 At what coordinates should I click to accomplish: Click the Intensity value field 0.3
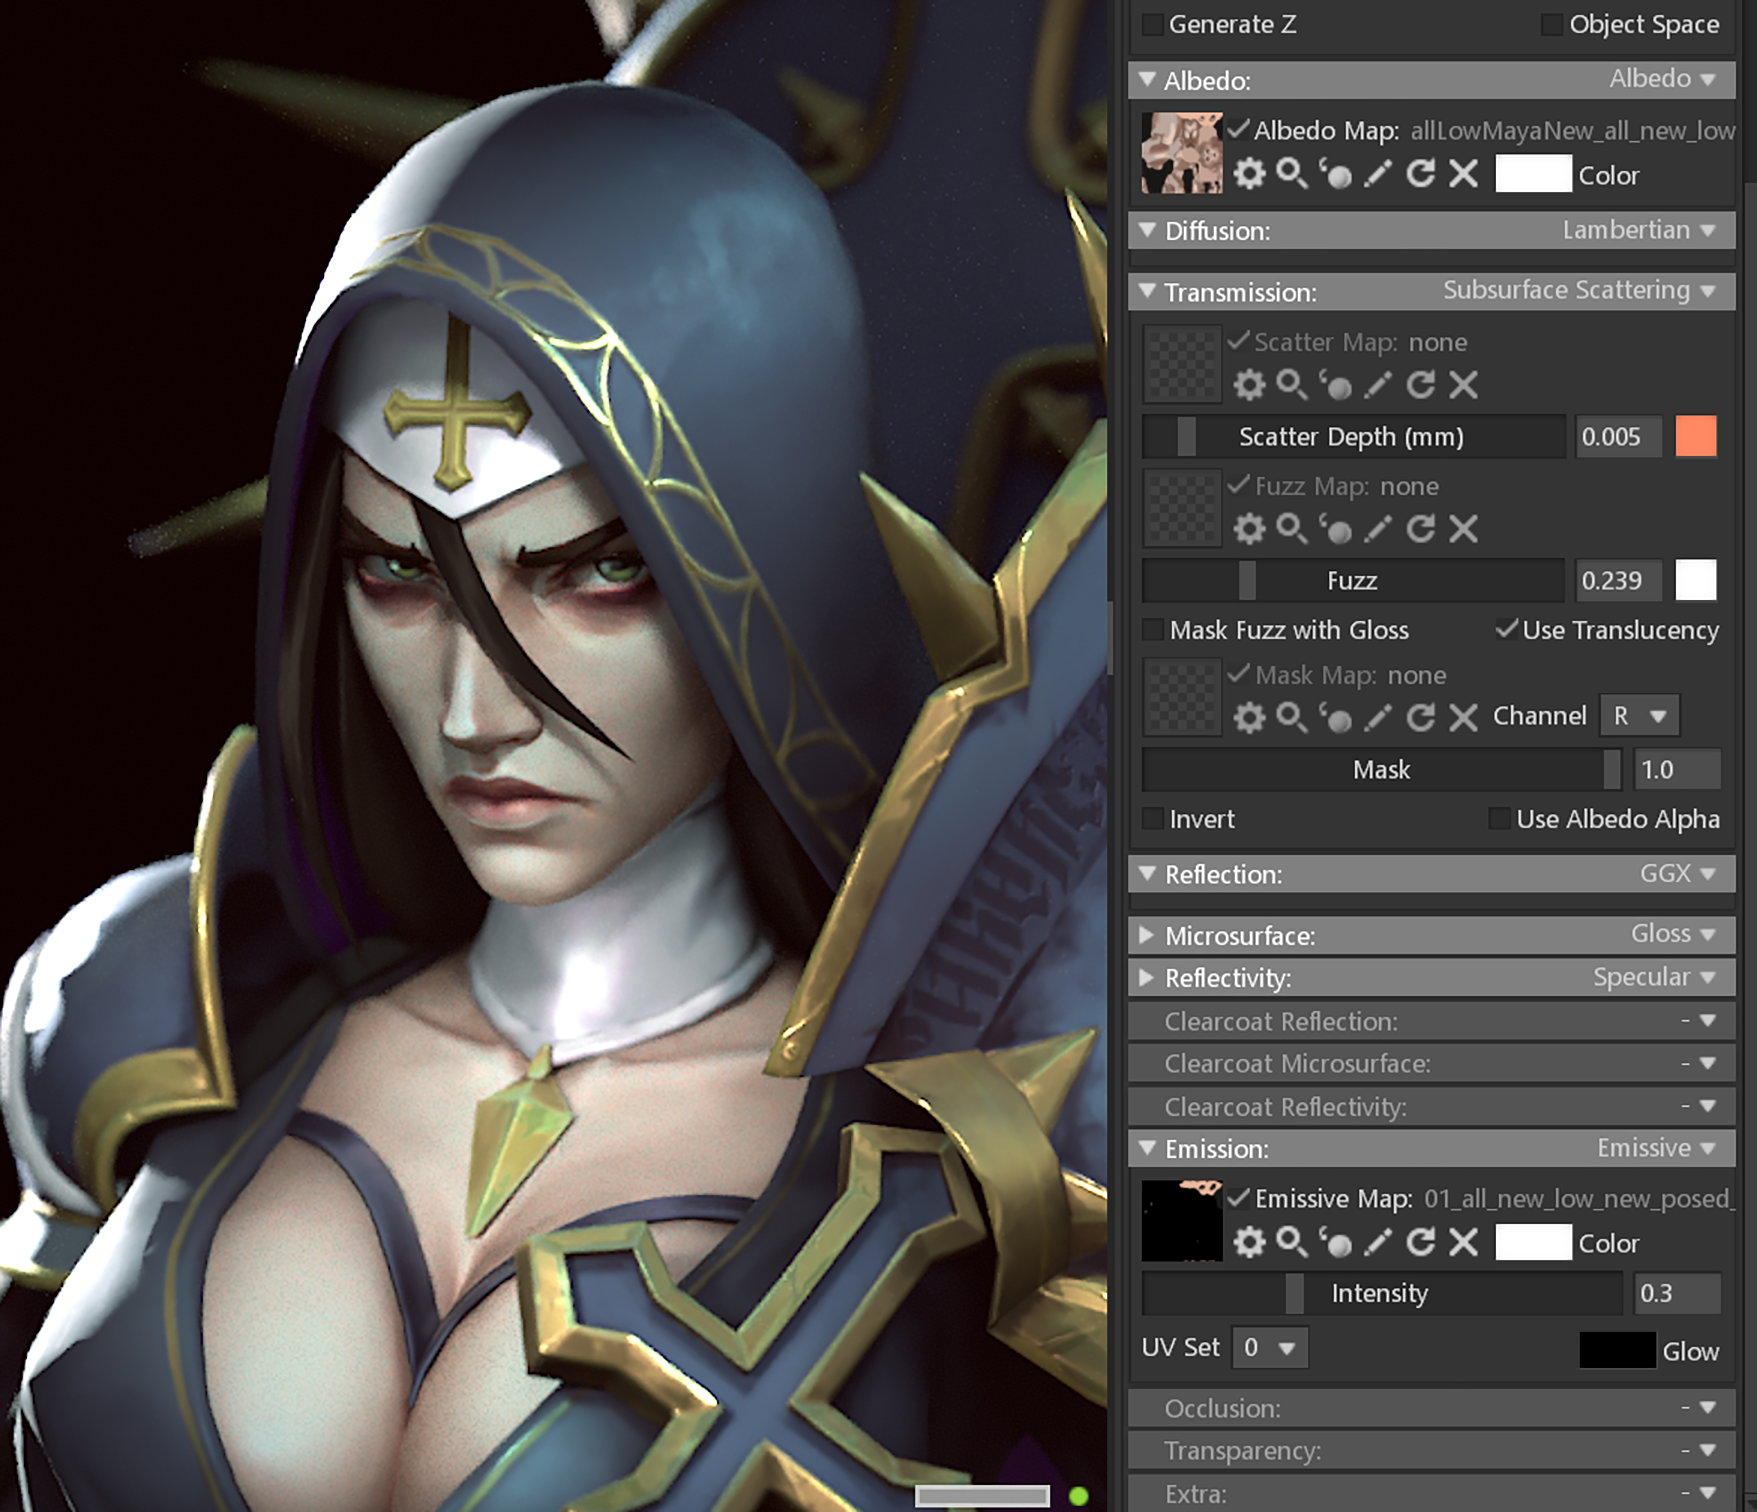[x=1677, y=1293]
